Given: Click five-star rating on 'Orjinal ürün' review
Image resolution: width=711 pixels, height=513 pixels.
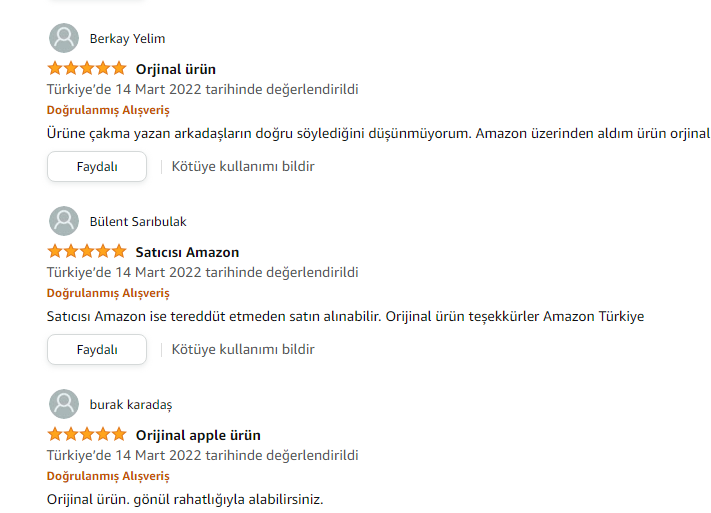Looking at the screenshot, I should [87, 69].
